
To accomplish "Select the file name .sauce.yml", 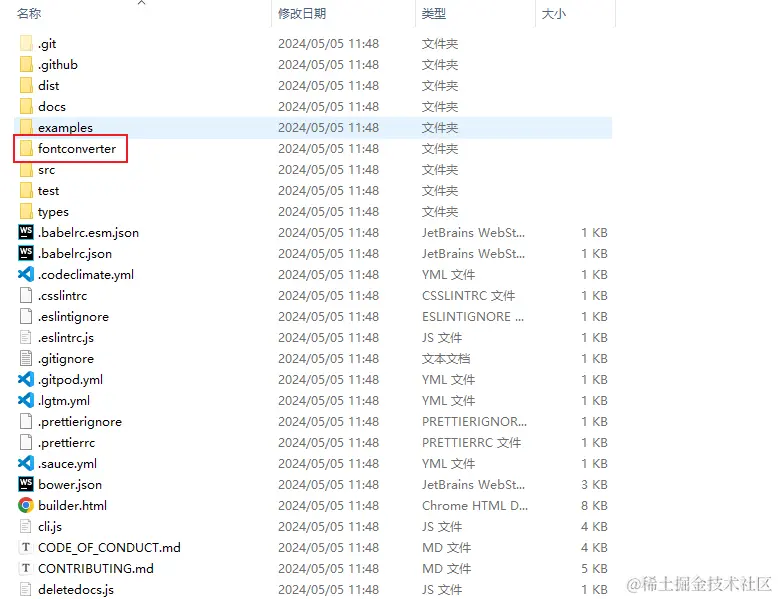I will (x=67, y=464).
